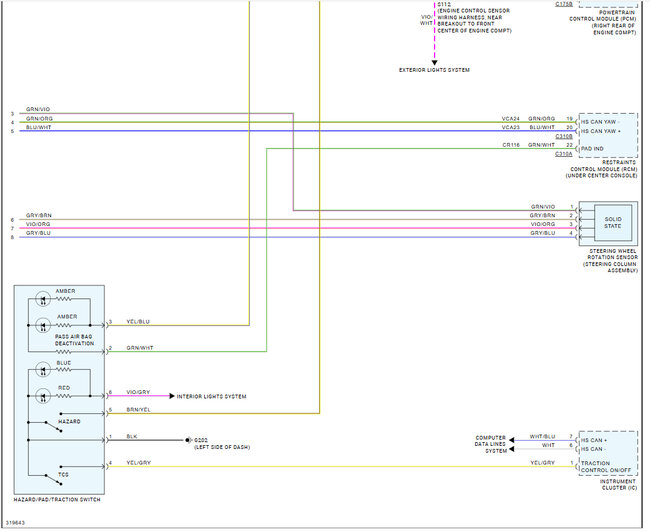Click the GRN/WHT label at RCM pin 22
Viewport: 650px width, 532px height.
541,145
